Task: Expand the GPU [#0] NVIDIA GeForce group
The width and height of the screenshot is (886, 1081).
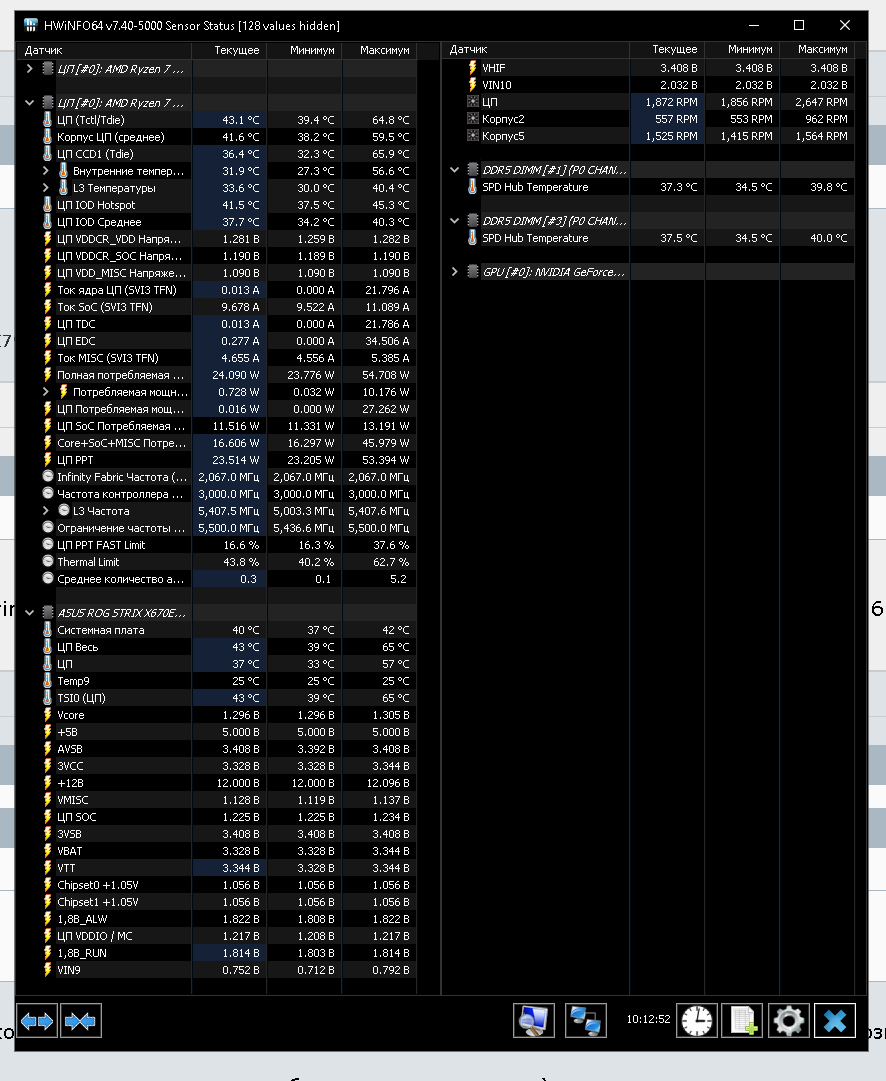Action: tap(454, 272)
